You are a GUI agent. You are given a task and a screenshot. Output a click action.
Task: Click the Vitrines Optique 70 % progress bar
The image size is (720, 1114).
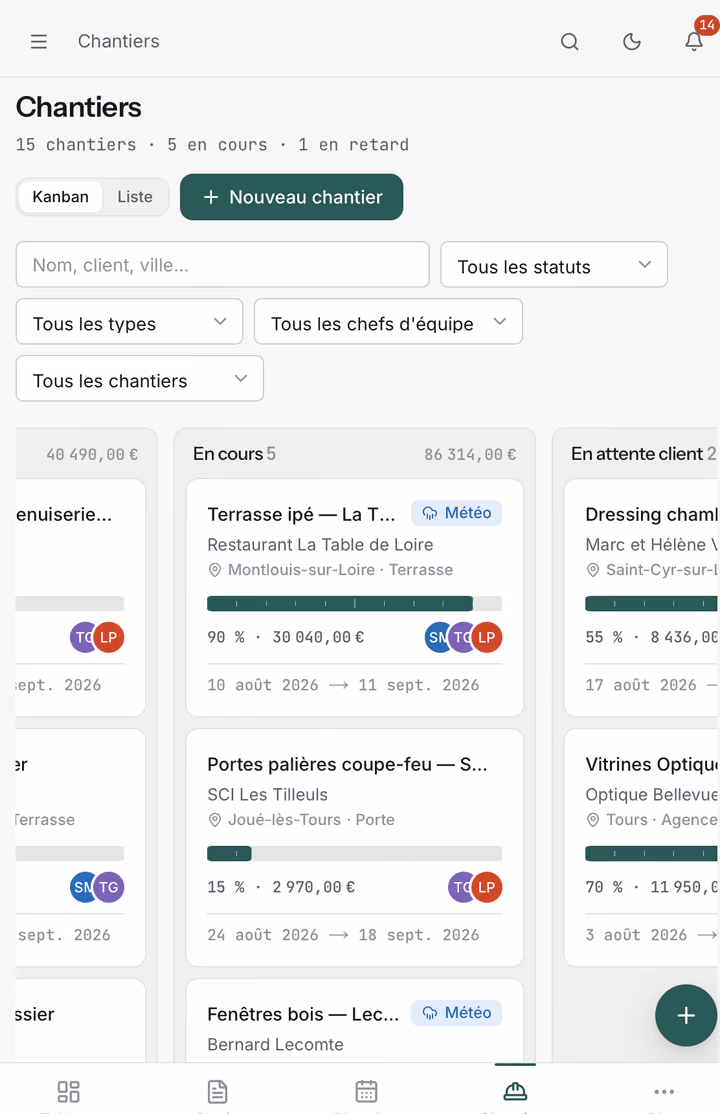tap(651, 853)
